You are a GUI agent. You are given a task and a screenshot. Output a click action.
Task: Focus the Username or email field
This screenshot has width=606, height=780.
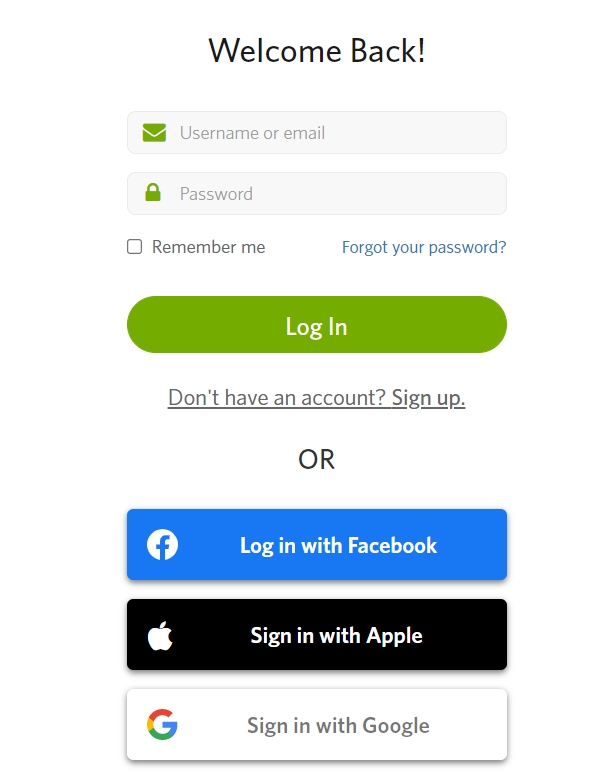click(x=317, y=133)
